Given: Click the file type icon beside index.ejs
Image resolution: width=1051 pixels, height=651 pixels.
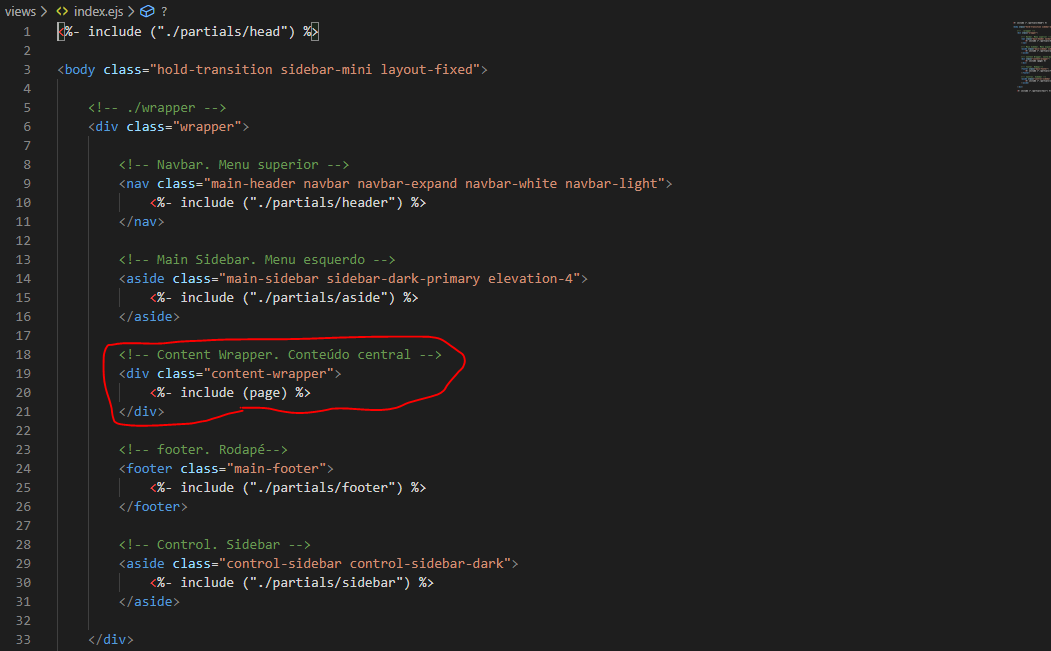Looking at the screenshot, I should pos(62,11).
